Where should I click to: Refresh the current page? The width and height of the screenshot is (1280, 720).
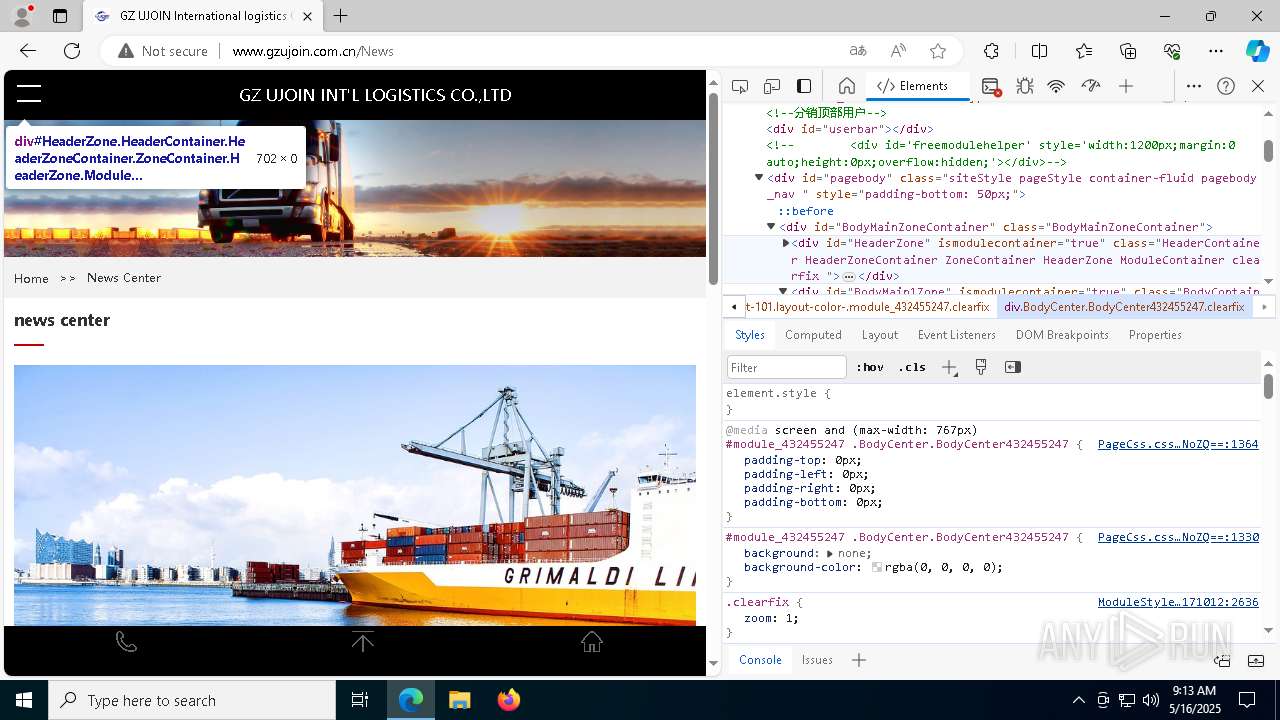pyautogui.click(x=72, y=51)
